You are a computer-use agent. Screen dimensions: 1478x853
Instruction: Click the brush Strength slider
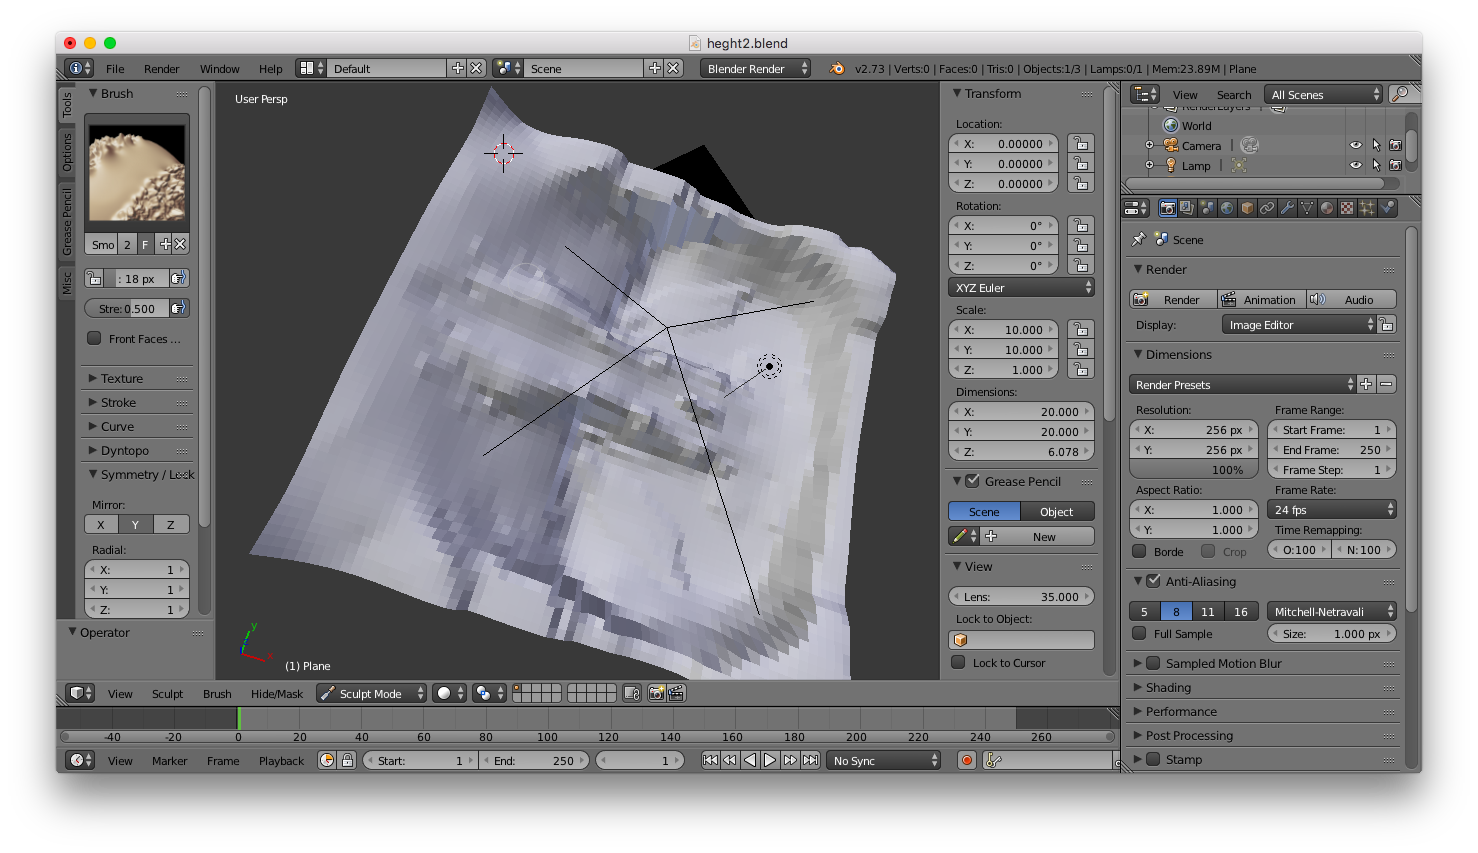128,309
